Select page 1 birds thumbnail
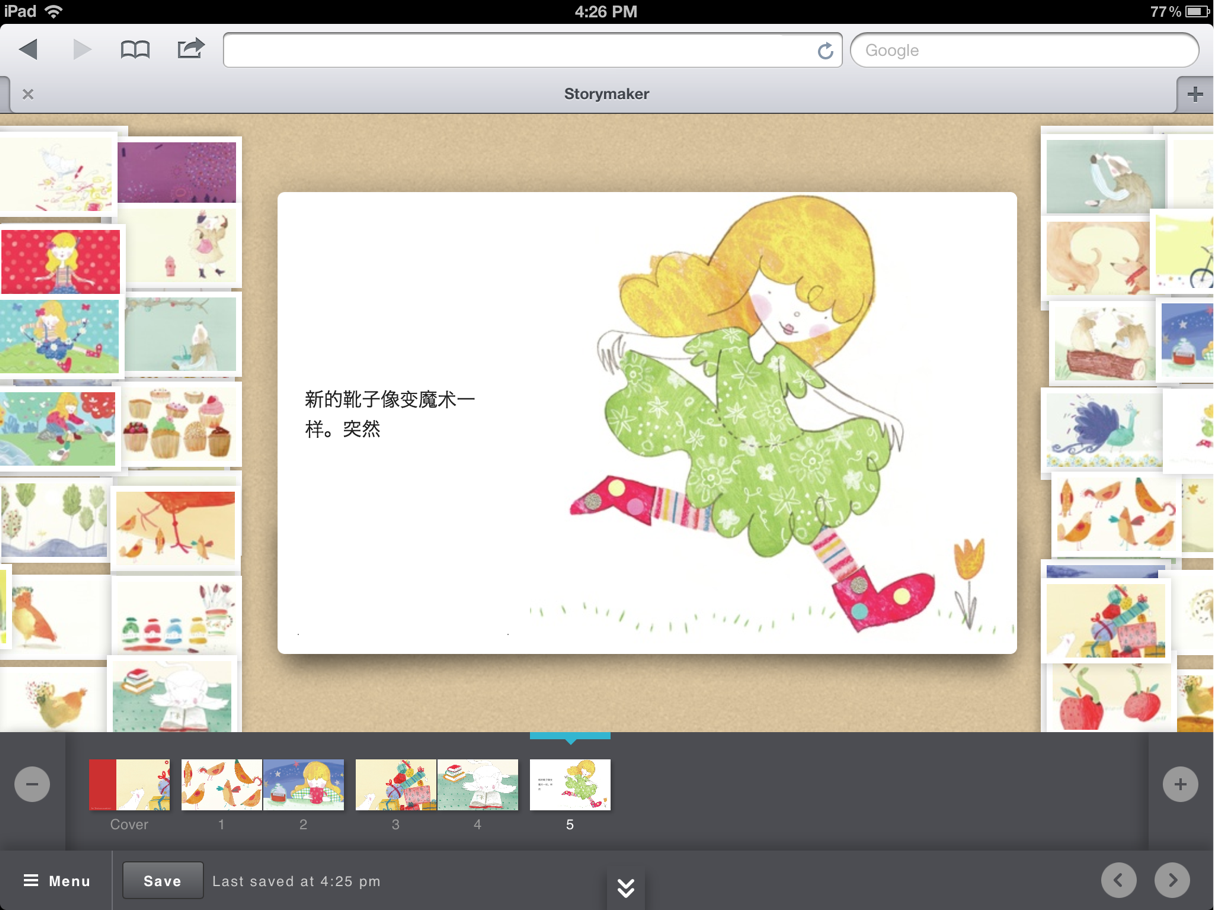Image resolution: width=1214 pixels, height=910 pixels. [222, 784]
